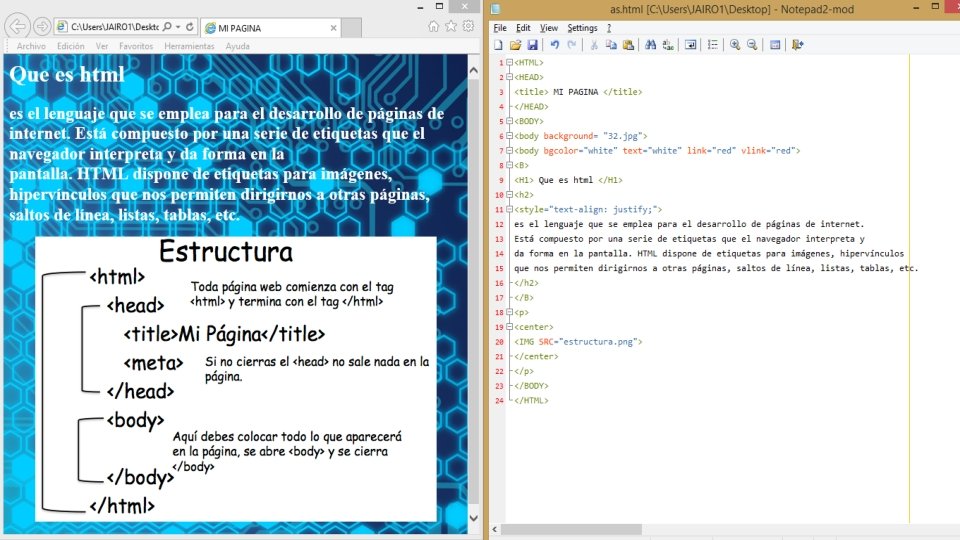The image size is (960, 540).
Task: Open the Replace text tool icon
Action: pyautogui.click(x=668, y=45)
